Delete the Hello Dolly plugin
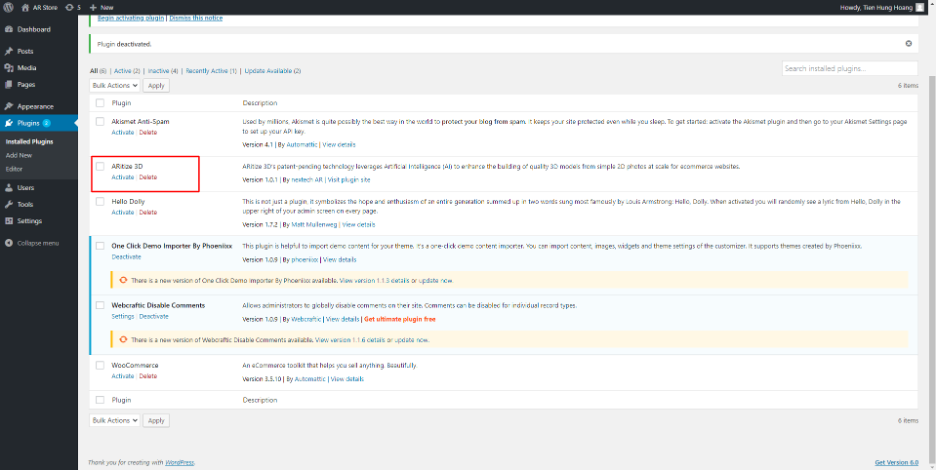The image size is (936, 470). point(148,212)
